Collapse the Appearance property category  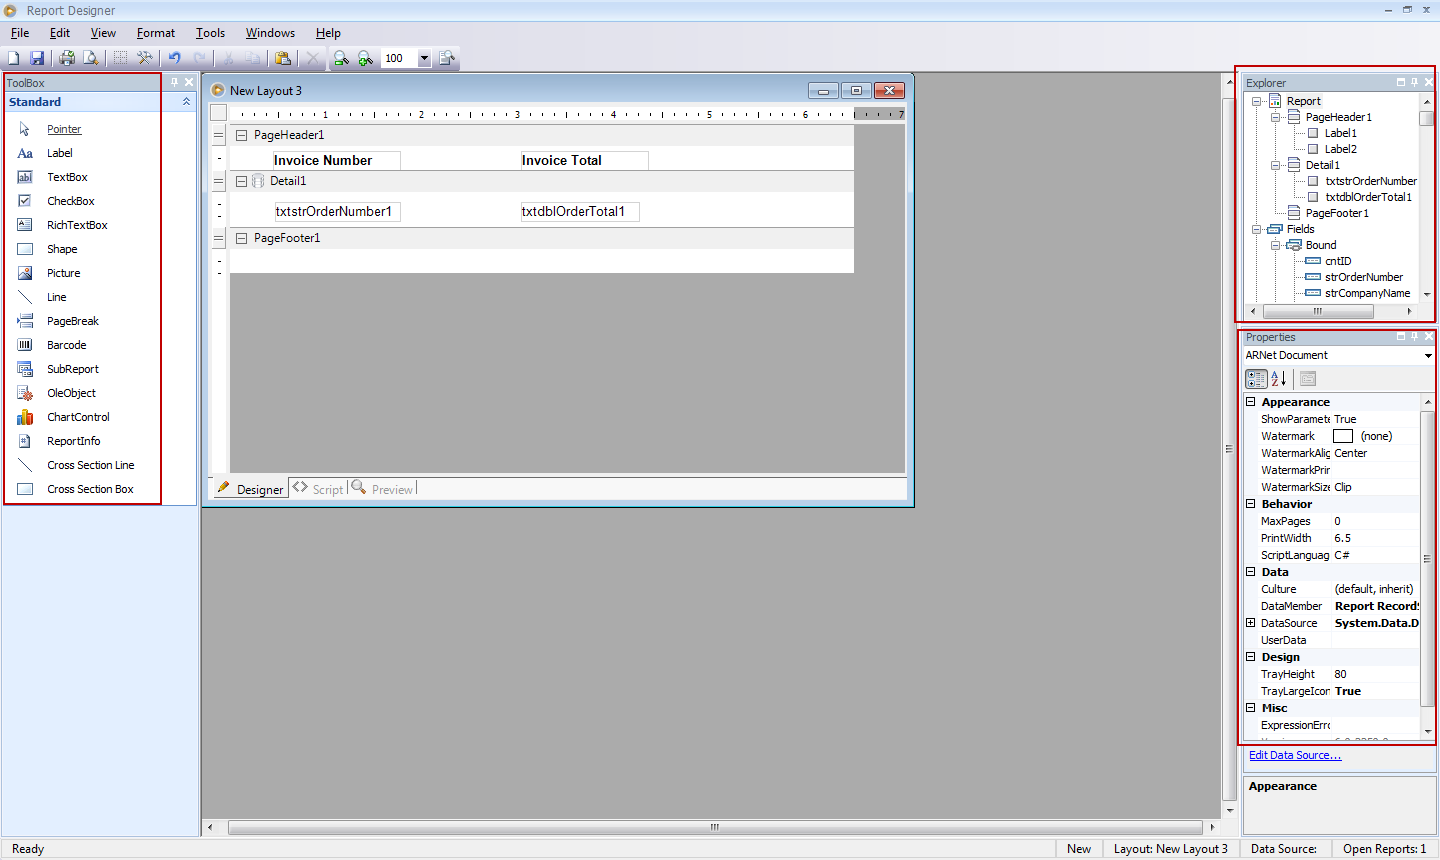click(1250, 402)
